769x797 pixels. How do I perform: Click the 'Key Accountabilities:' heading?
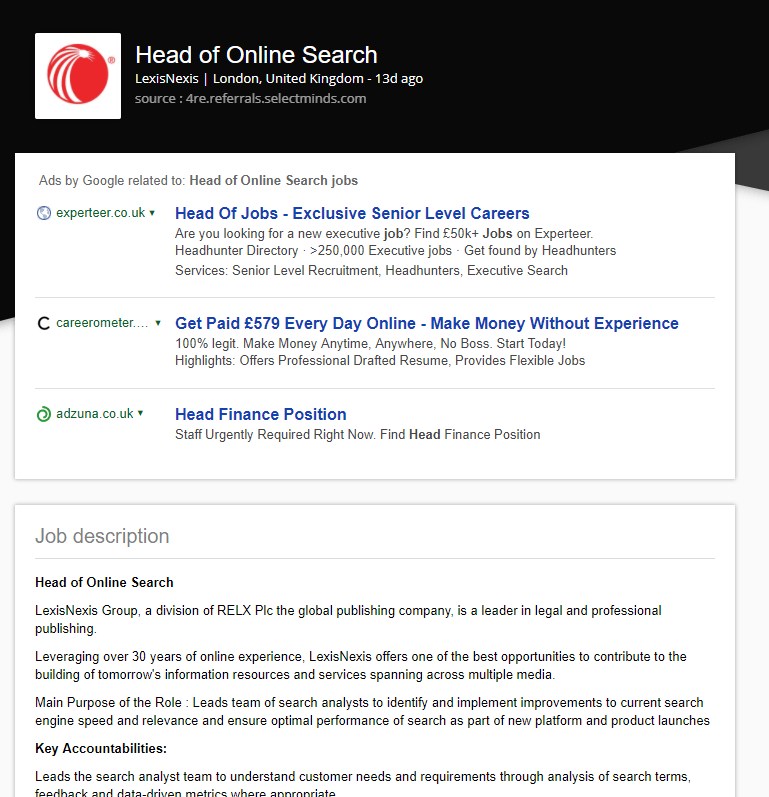click(101, 748)
